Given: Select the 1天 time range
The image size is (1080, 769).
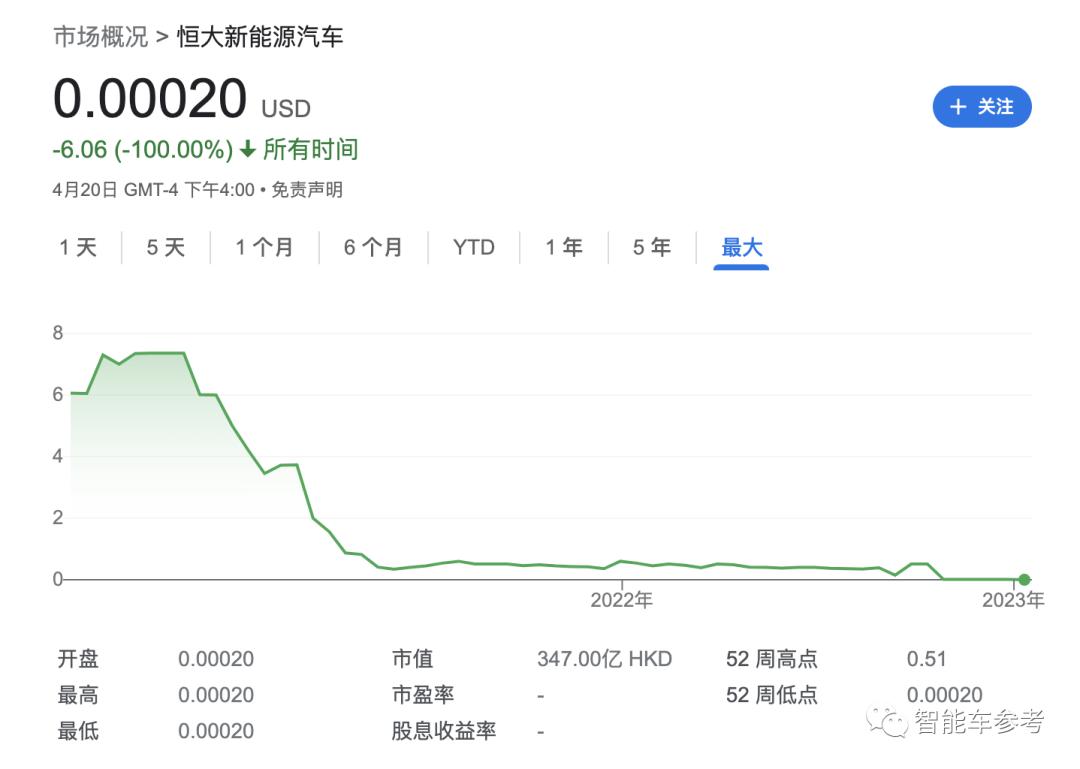Looking at the screenshot, I should (78, 247).
